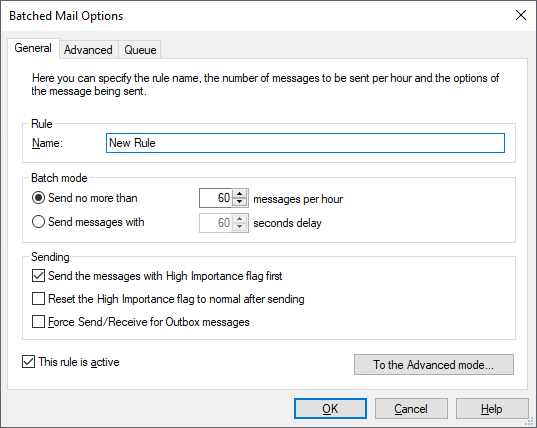537x428 pixels.
Task: Switch to the Advanced tab
Action: [x=88, y=50]
